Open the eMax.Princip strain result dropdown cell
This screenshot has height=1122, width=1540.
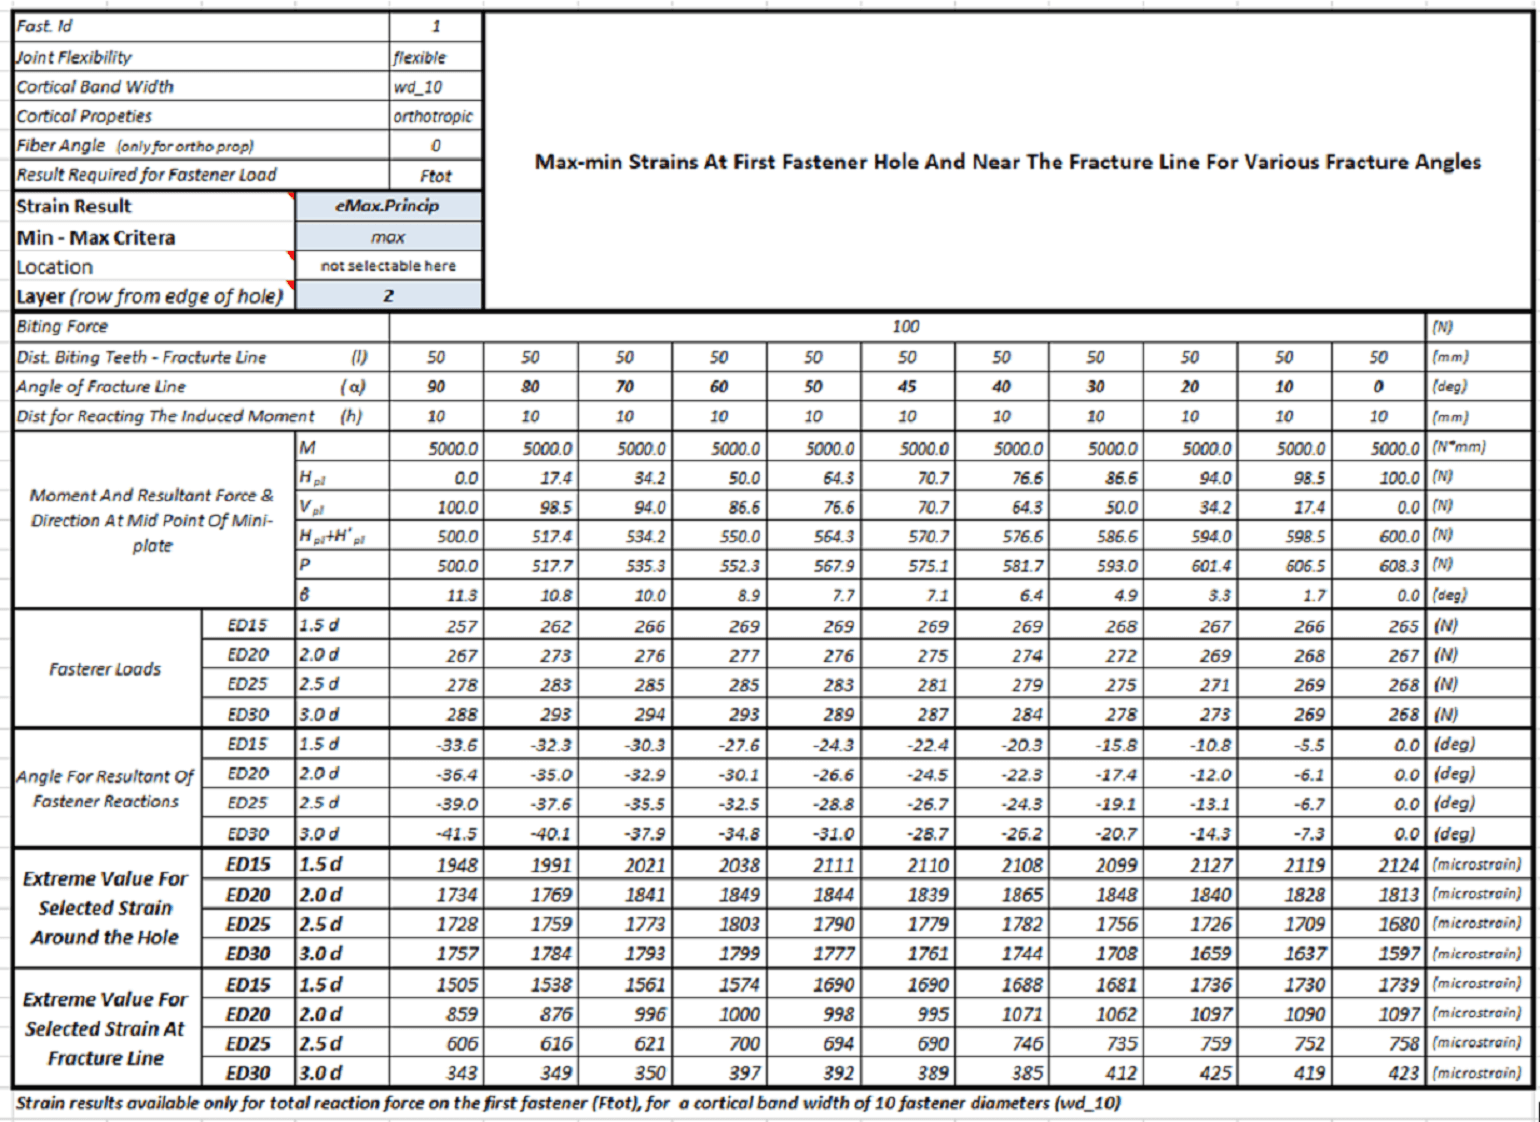coord(388,206)
